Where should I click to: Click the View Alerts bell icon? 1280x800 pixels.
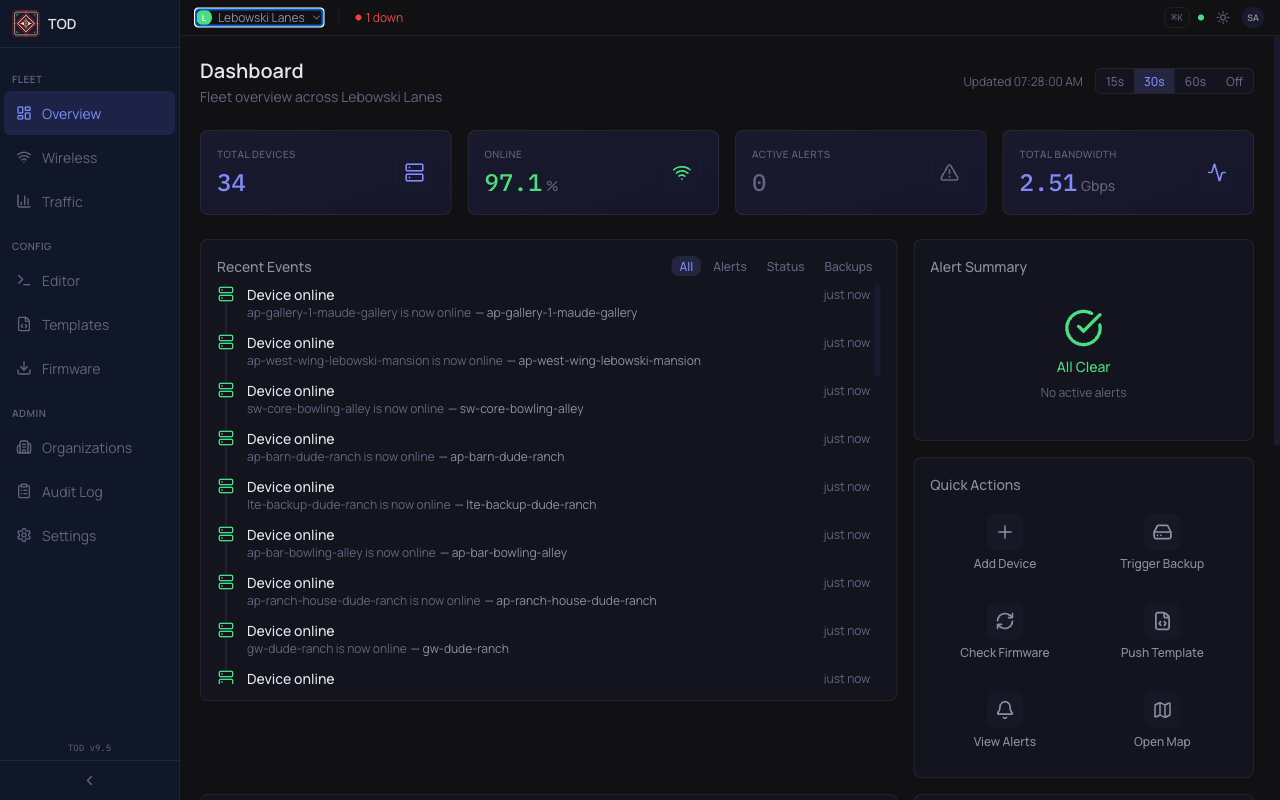coord(1004,709)
